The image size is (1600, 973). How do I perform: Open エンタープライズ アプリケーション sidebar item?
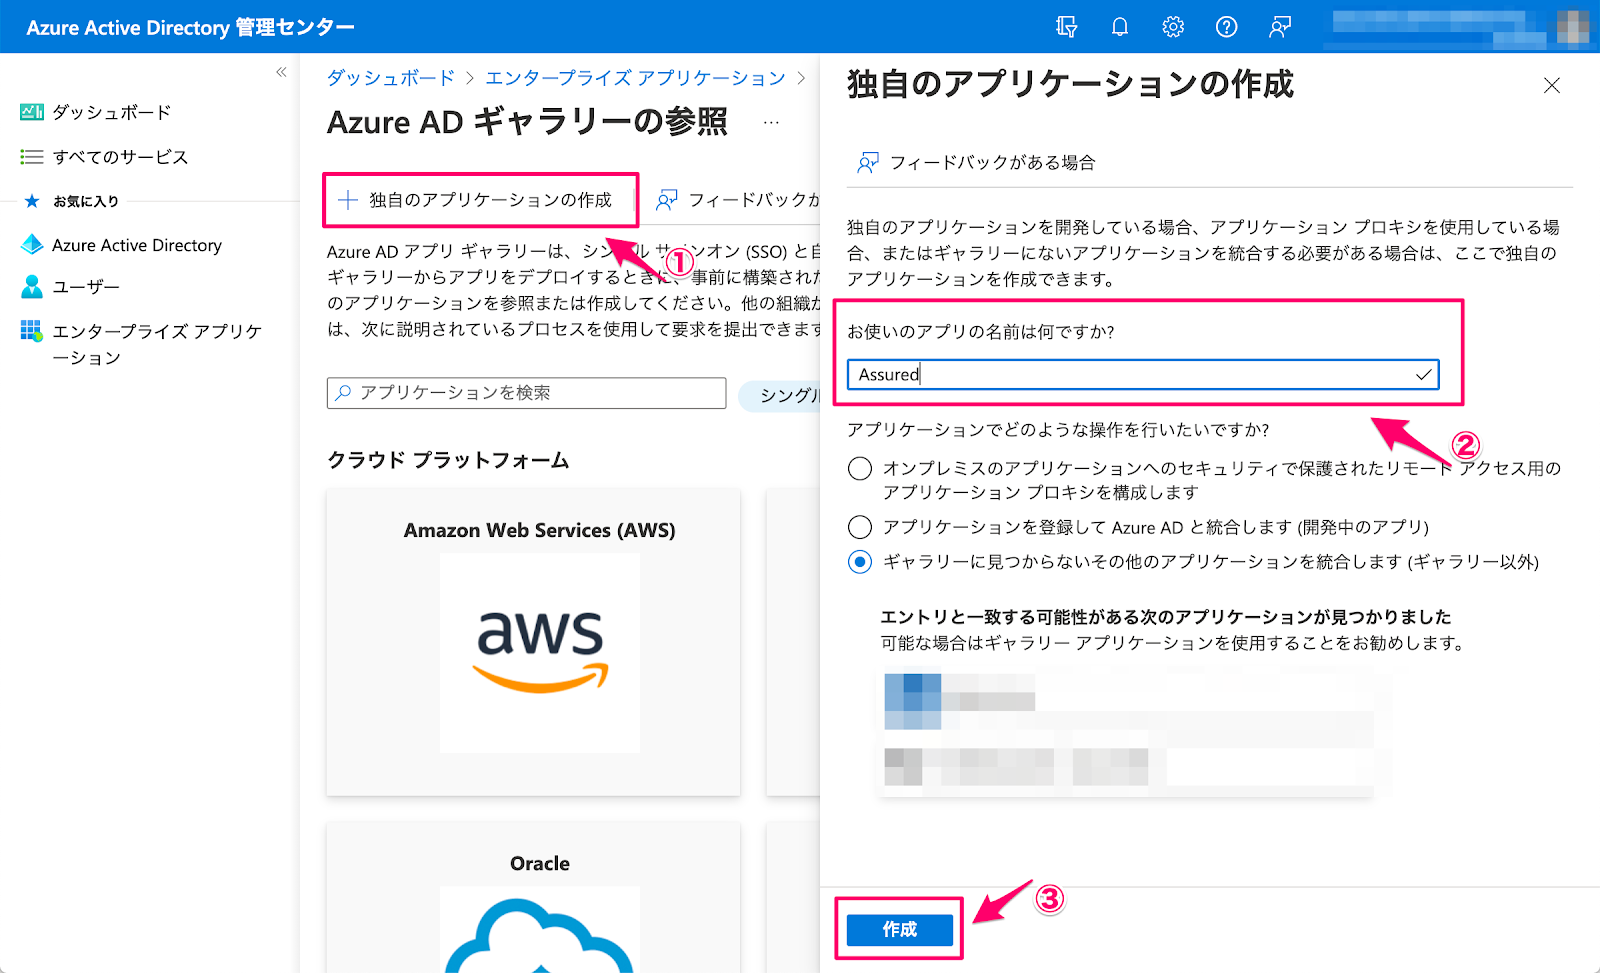(x=157, y=344)
